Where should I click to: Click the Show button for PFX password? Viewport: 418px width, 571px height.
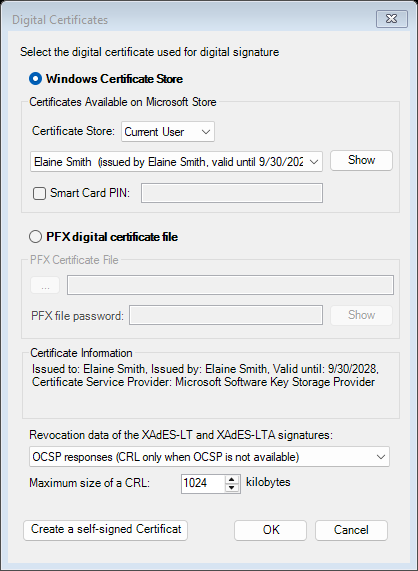click(361, 315)
